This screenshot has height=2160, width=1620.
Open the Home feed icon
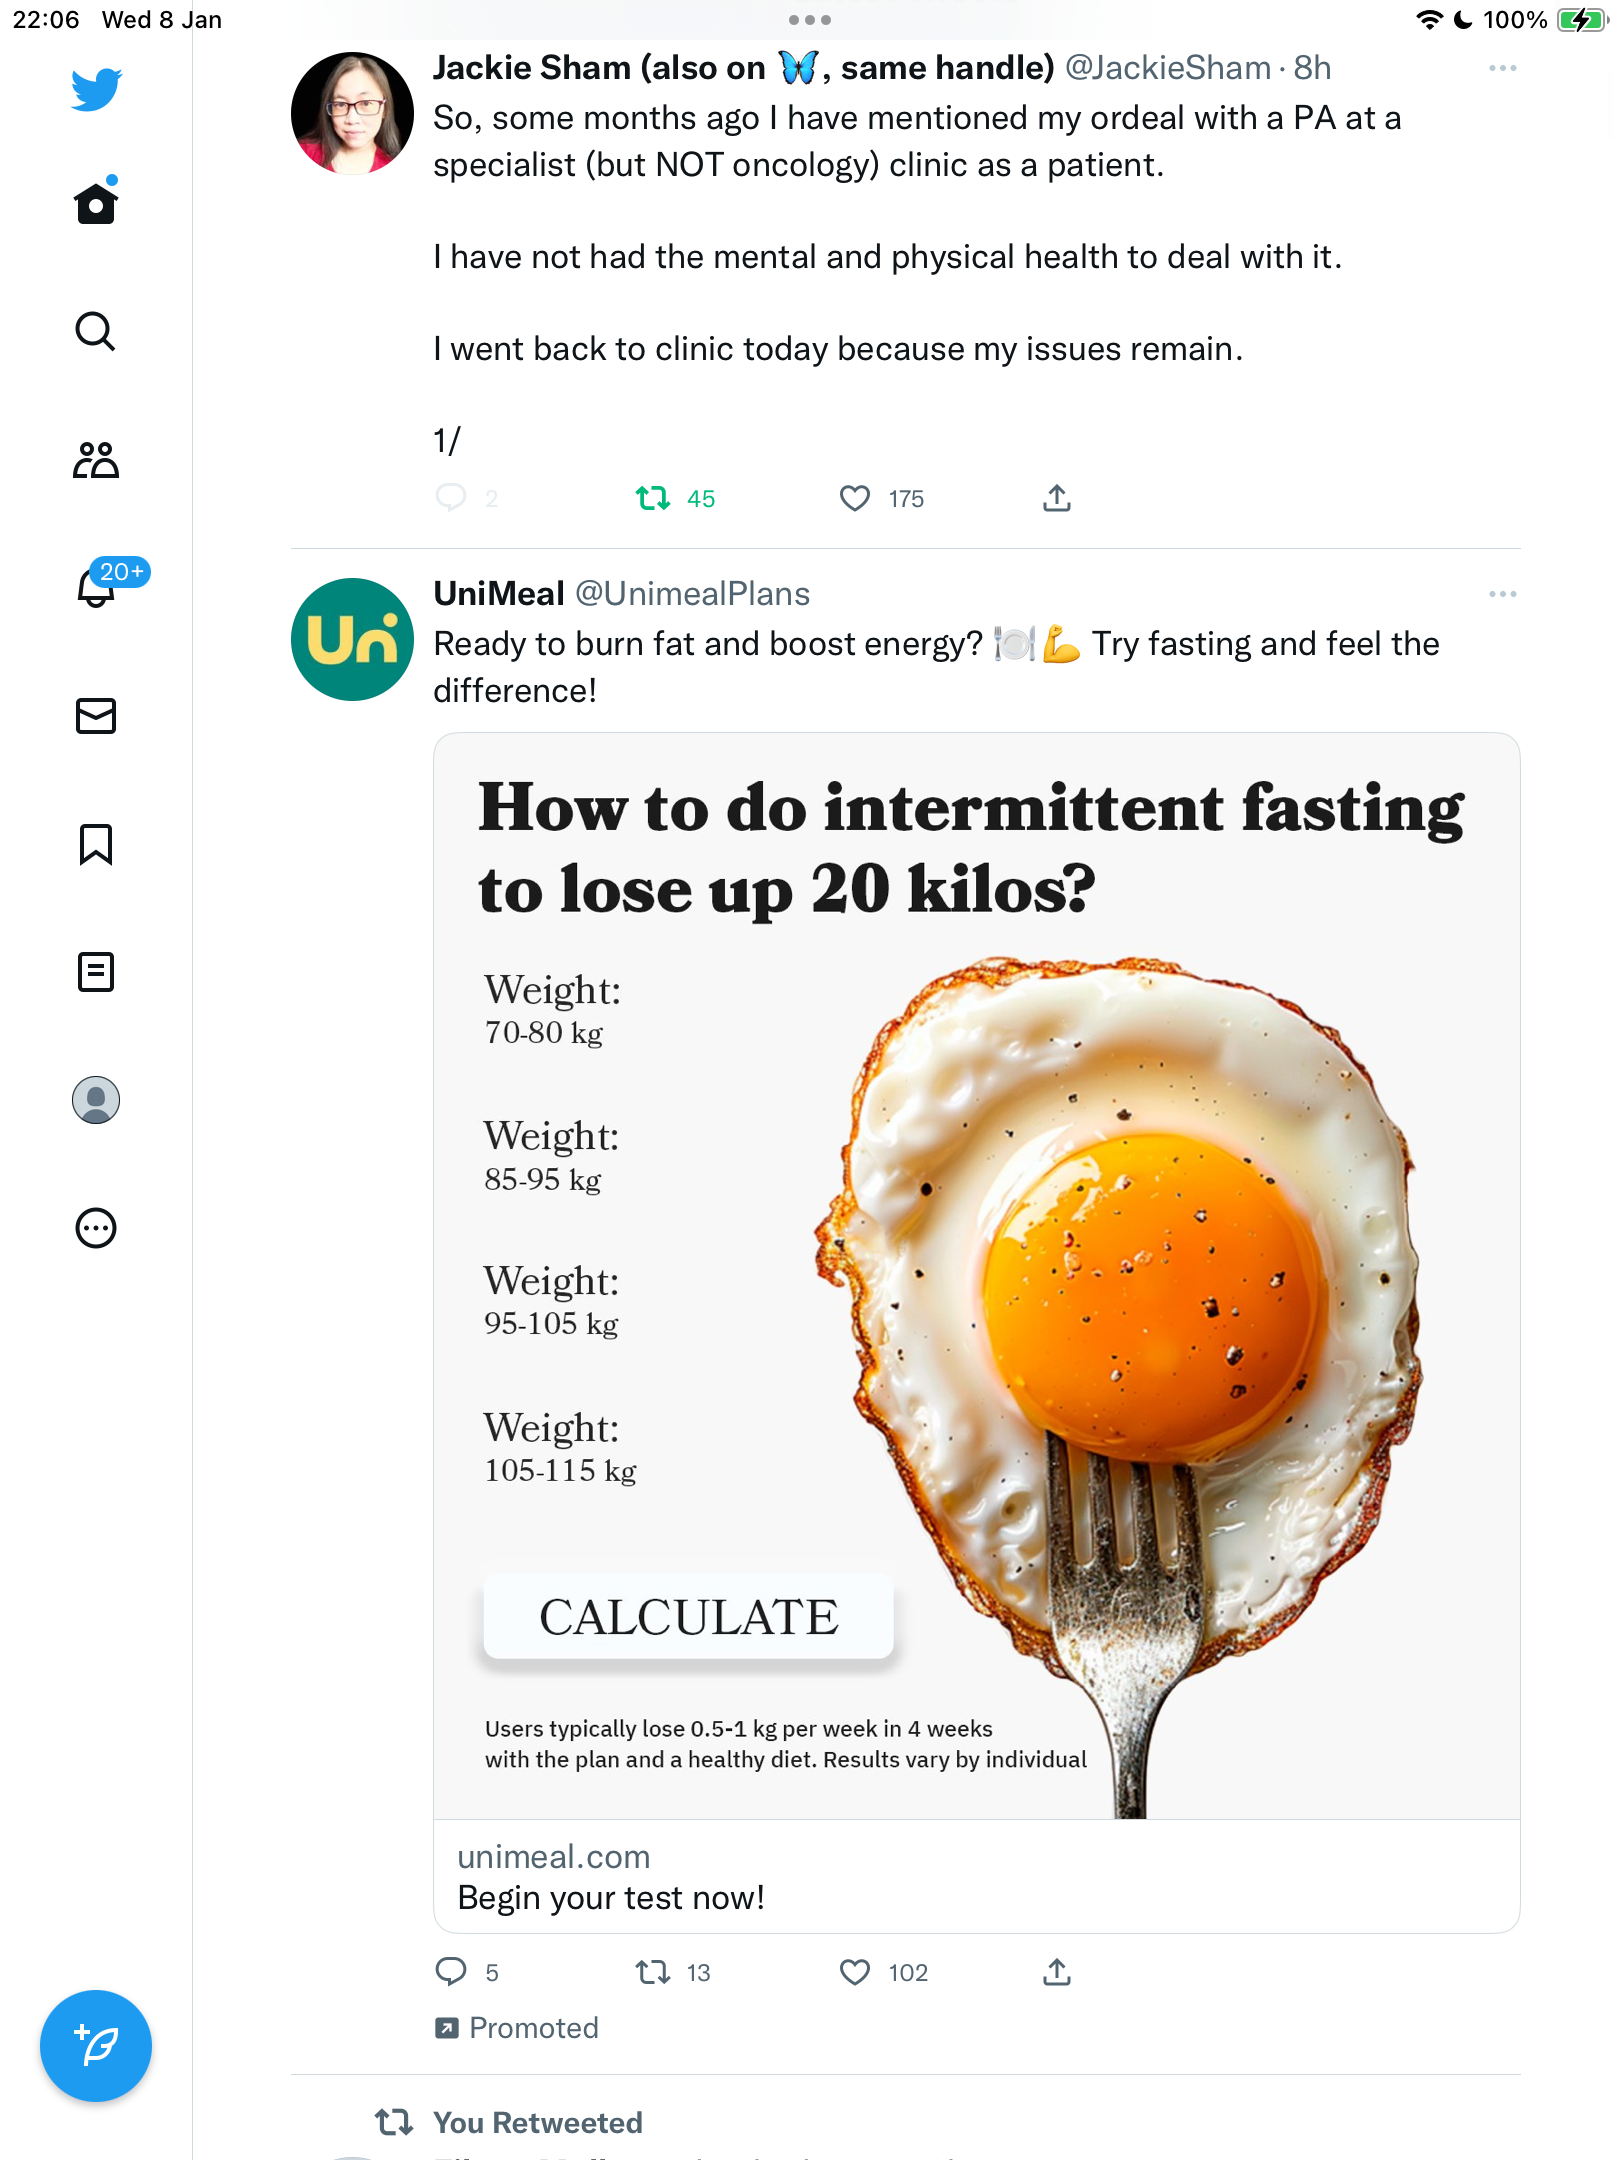coord(96,203)
